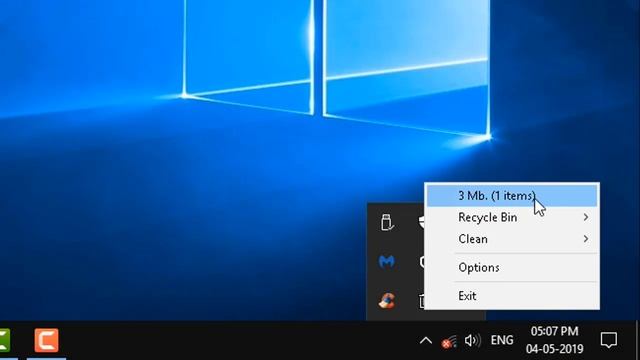Open the Clean submenu
Image resolution: width=640 pixels, height=360 pixels.
[x=512, y=239]
